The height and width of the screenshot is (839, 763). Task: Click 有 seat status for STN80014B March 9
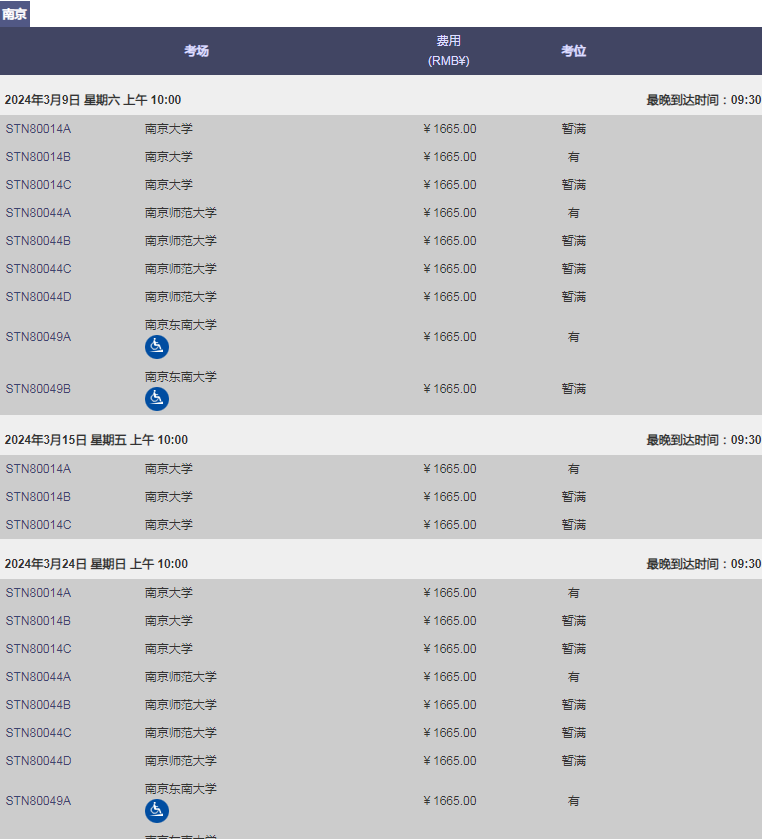pos(573,157)
